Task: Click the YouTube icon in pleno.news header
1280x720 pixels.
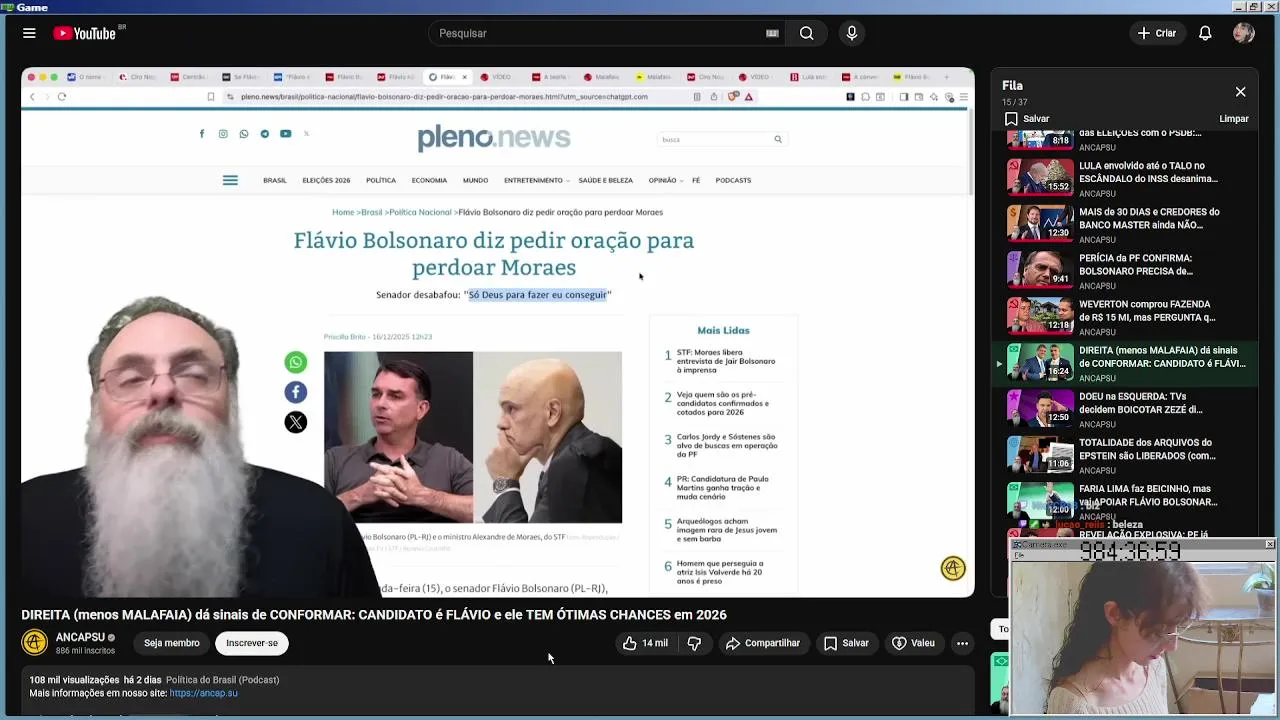Action: 285,134
